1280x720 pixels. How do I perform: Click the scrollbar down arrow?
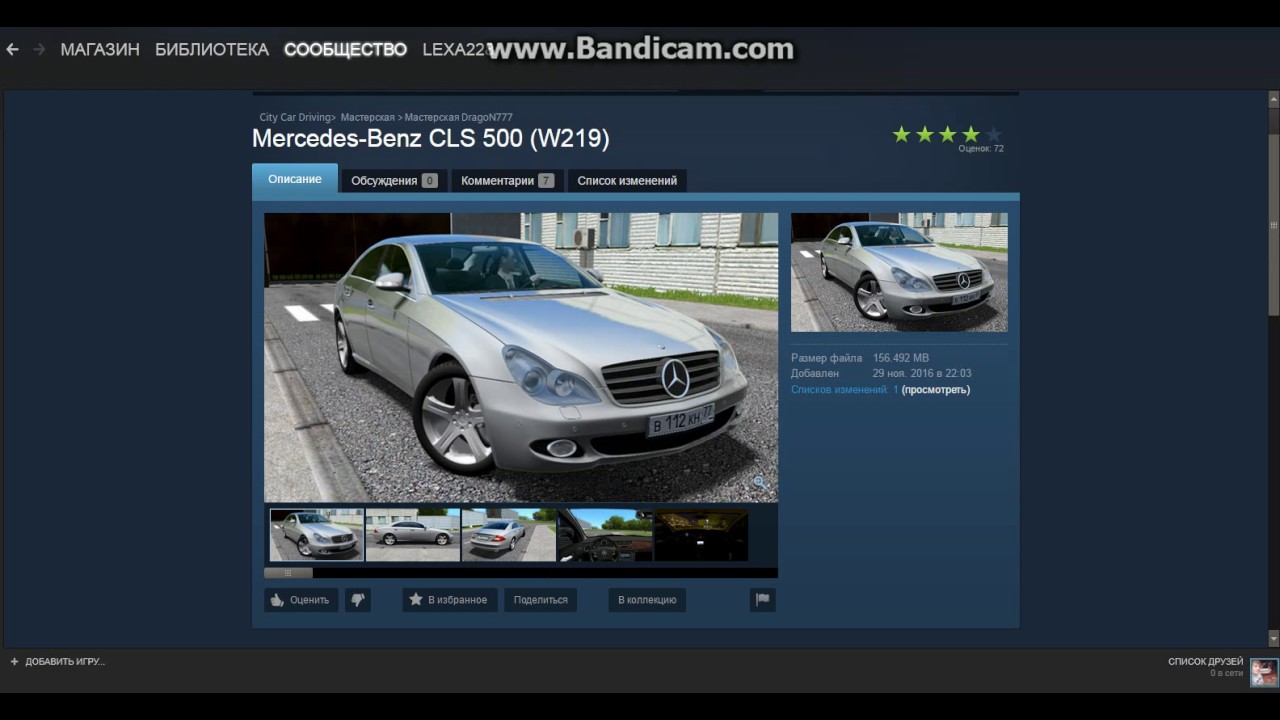[x=1273, y=638]
